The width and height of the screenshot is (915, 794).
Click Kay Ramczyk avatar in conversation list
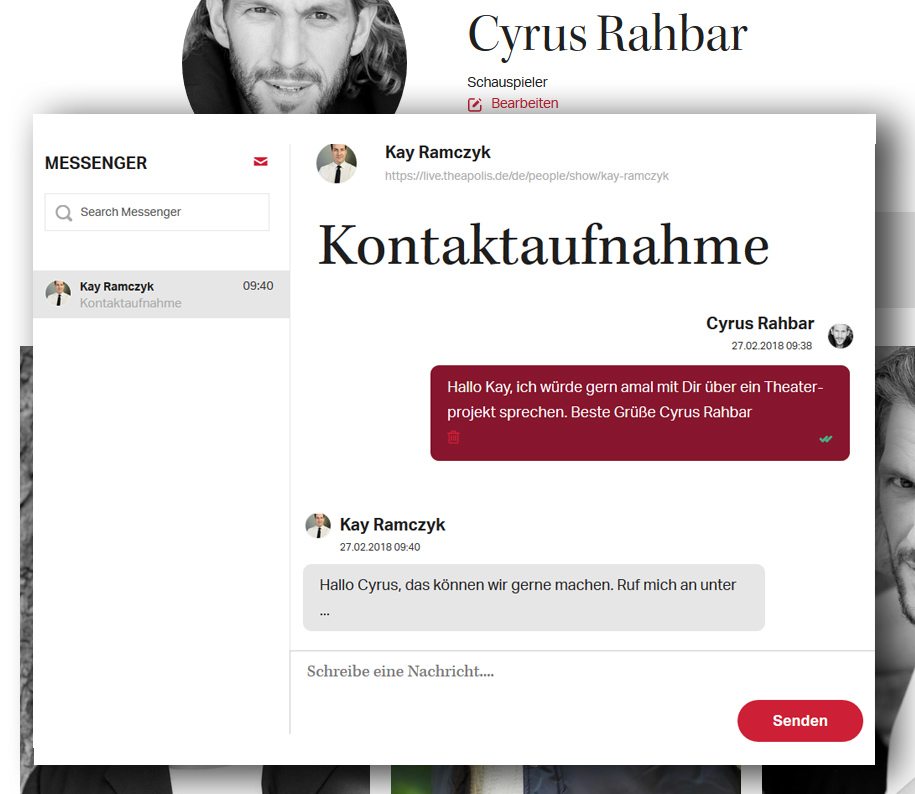[58, 293]
